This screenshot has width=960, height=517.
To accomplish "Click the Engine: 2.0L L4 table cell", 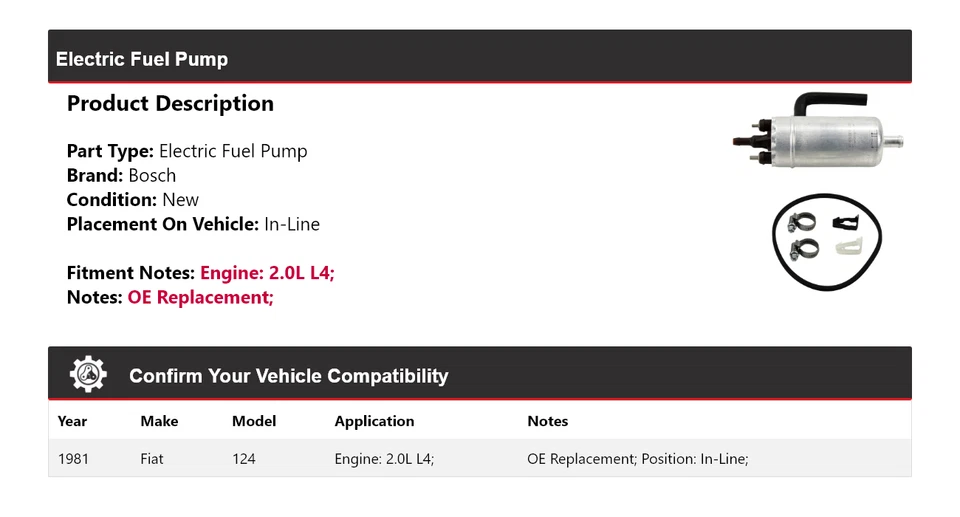I will [x=384, y=459].
